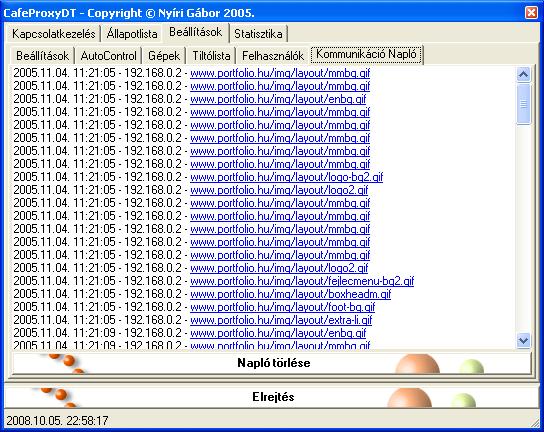The width and height of the screenshot is (544, 432).
Task: Open the Felhasználók sub-tab
Action: pos(273,56)
